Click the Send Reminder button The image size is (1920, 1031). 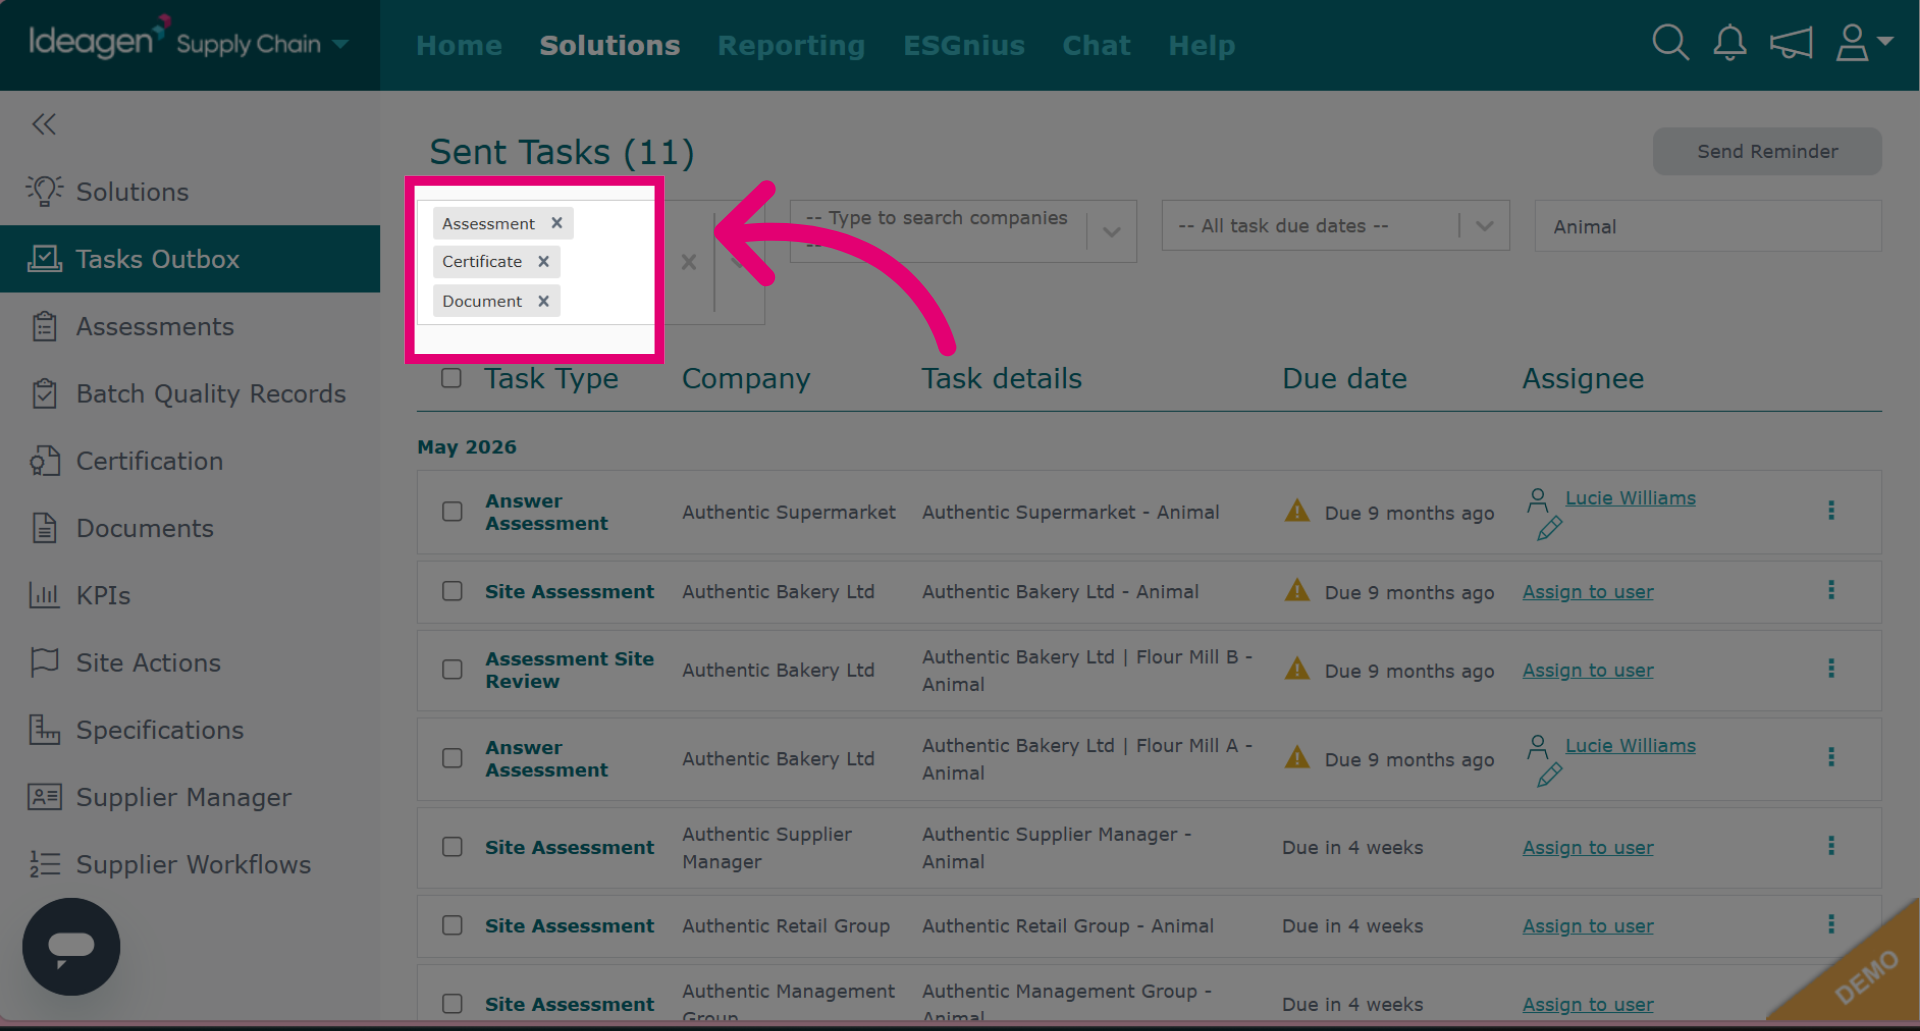[x=1767, y=151]
